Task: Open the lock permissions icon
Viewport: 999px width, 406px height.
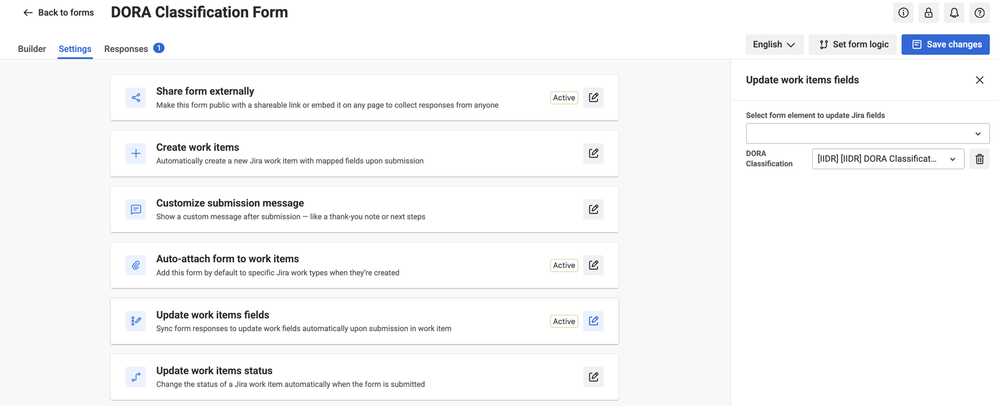Action: (x=928, y=13)
